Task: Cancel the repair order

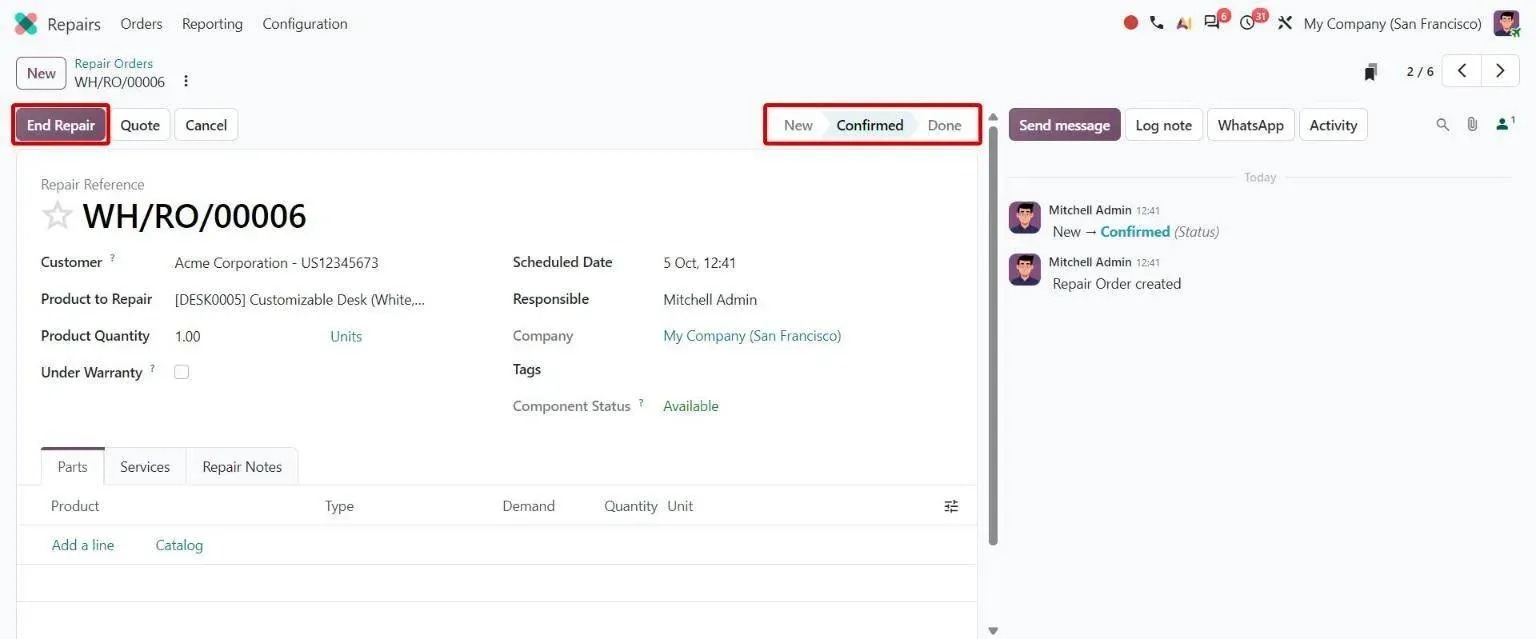Action: (x=206, y=125)
